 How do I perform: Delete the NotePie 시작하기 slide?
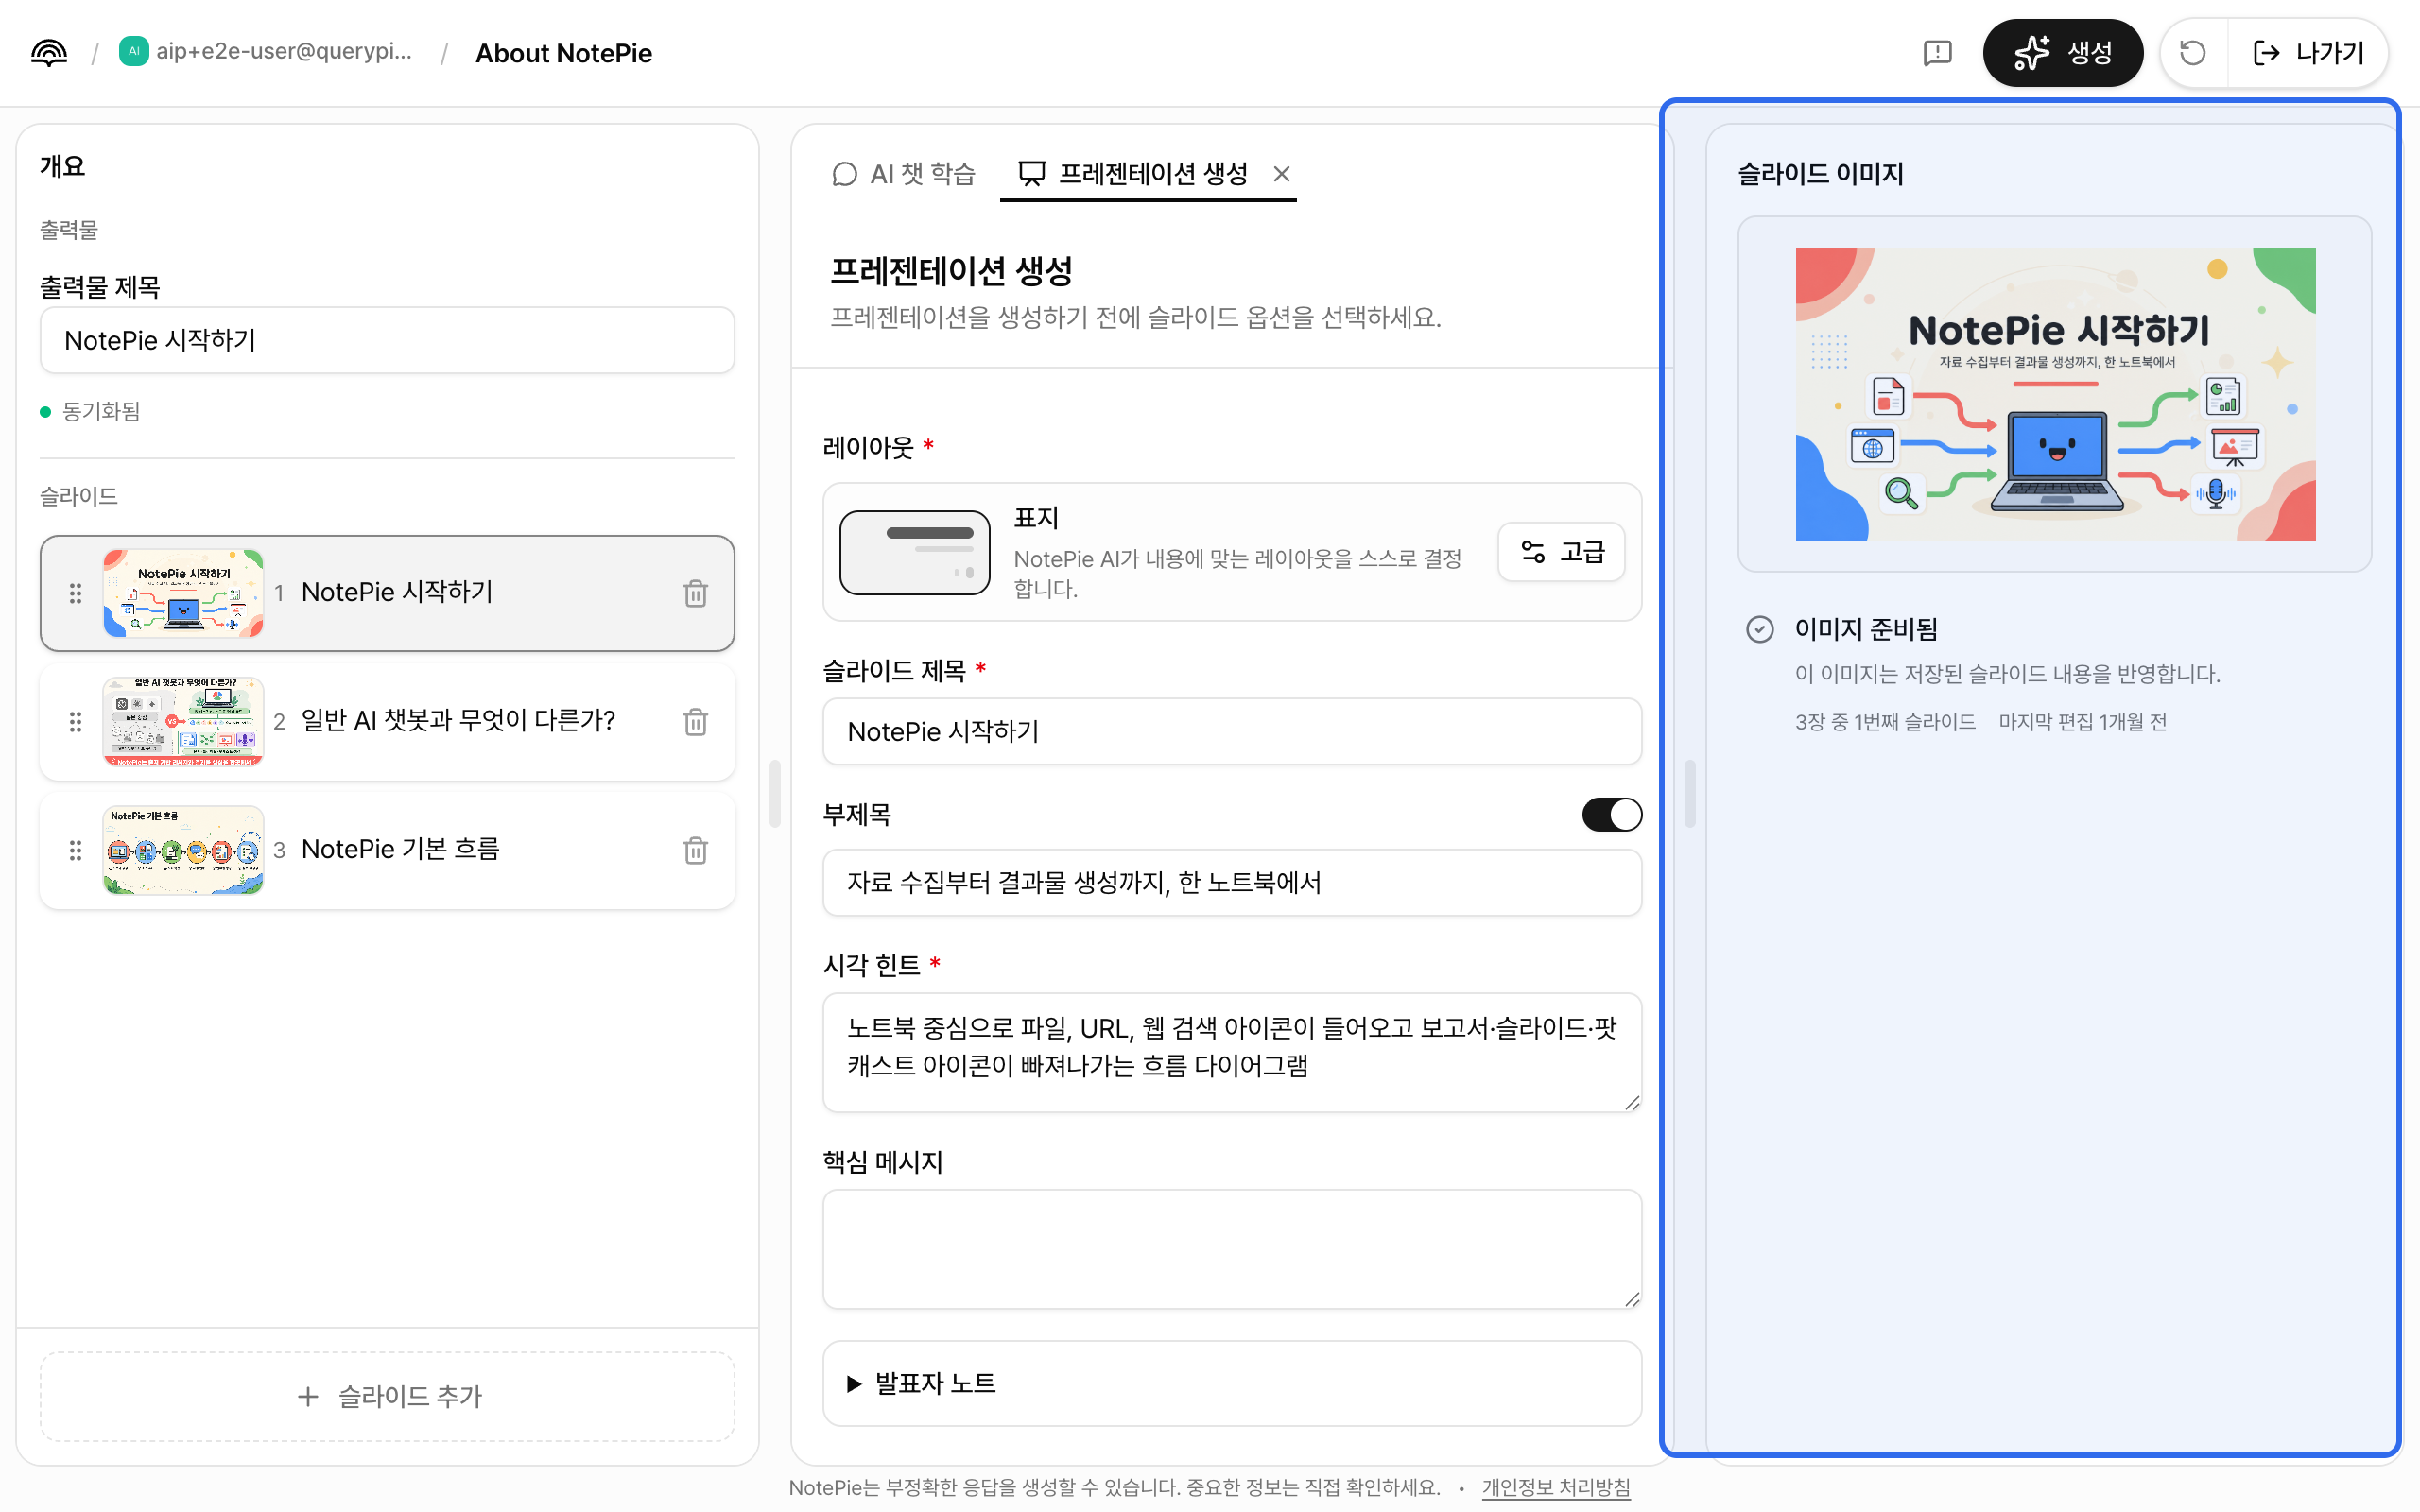click(695, 593)
